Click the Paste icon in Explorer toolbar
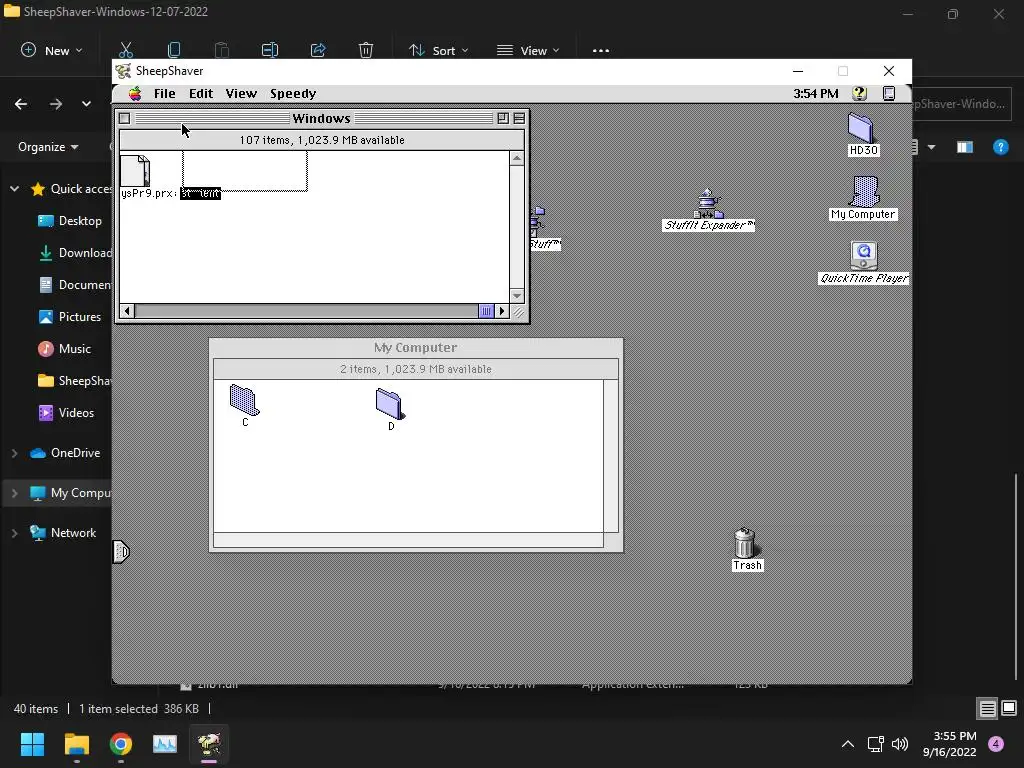The image size is (1024, 768). click(x=222, y=50)
